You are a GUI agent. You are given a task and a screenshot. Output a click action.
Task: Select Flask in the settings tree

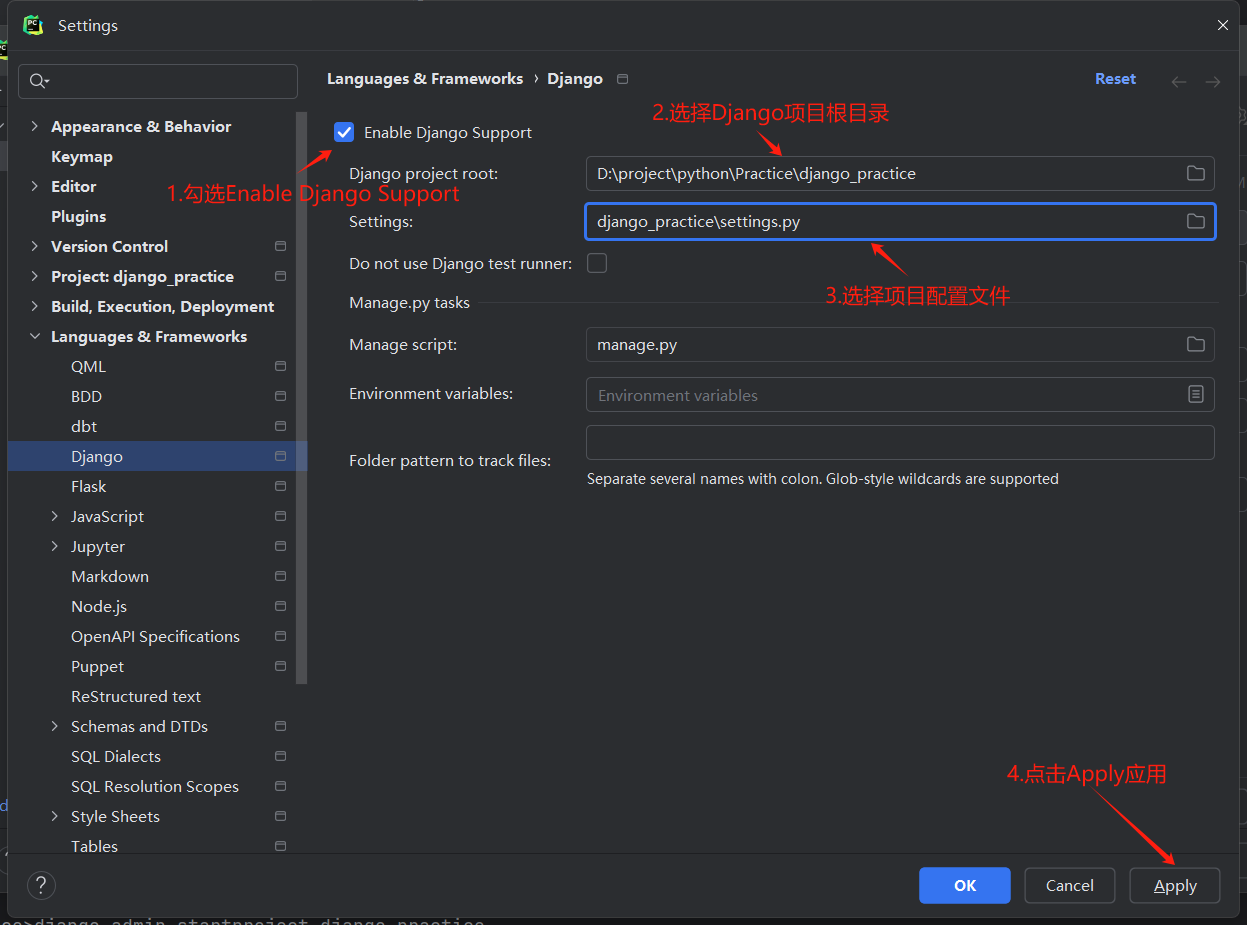[x=89, y=486]
